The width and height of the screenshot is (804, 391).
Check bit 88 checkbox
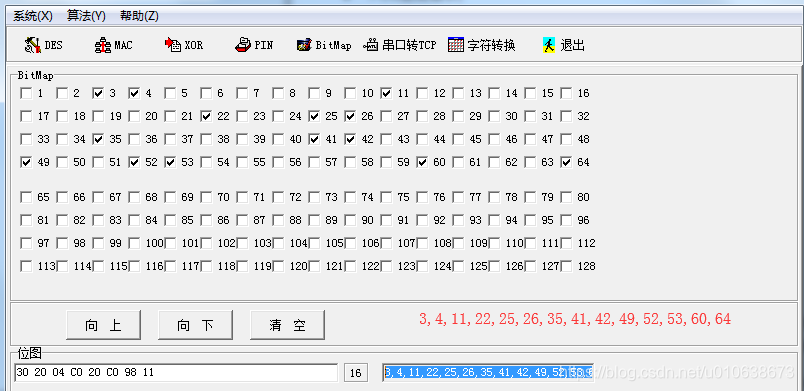[x=278, y=220]
